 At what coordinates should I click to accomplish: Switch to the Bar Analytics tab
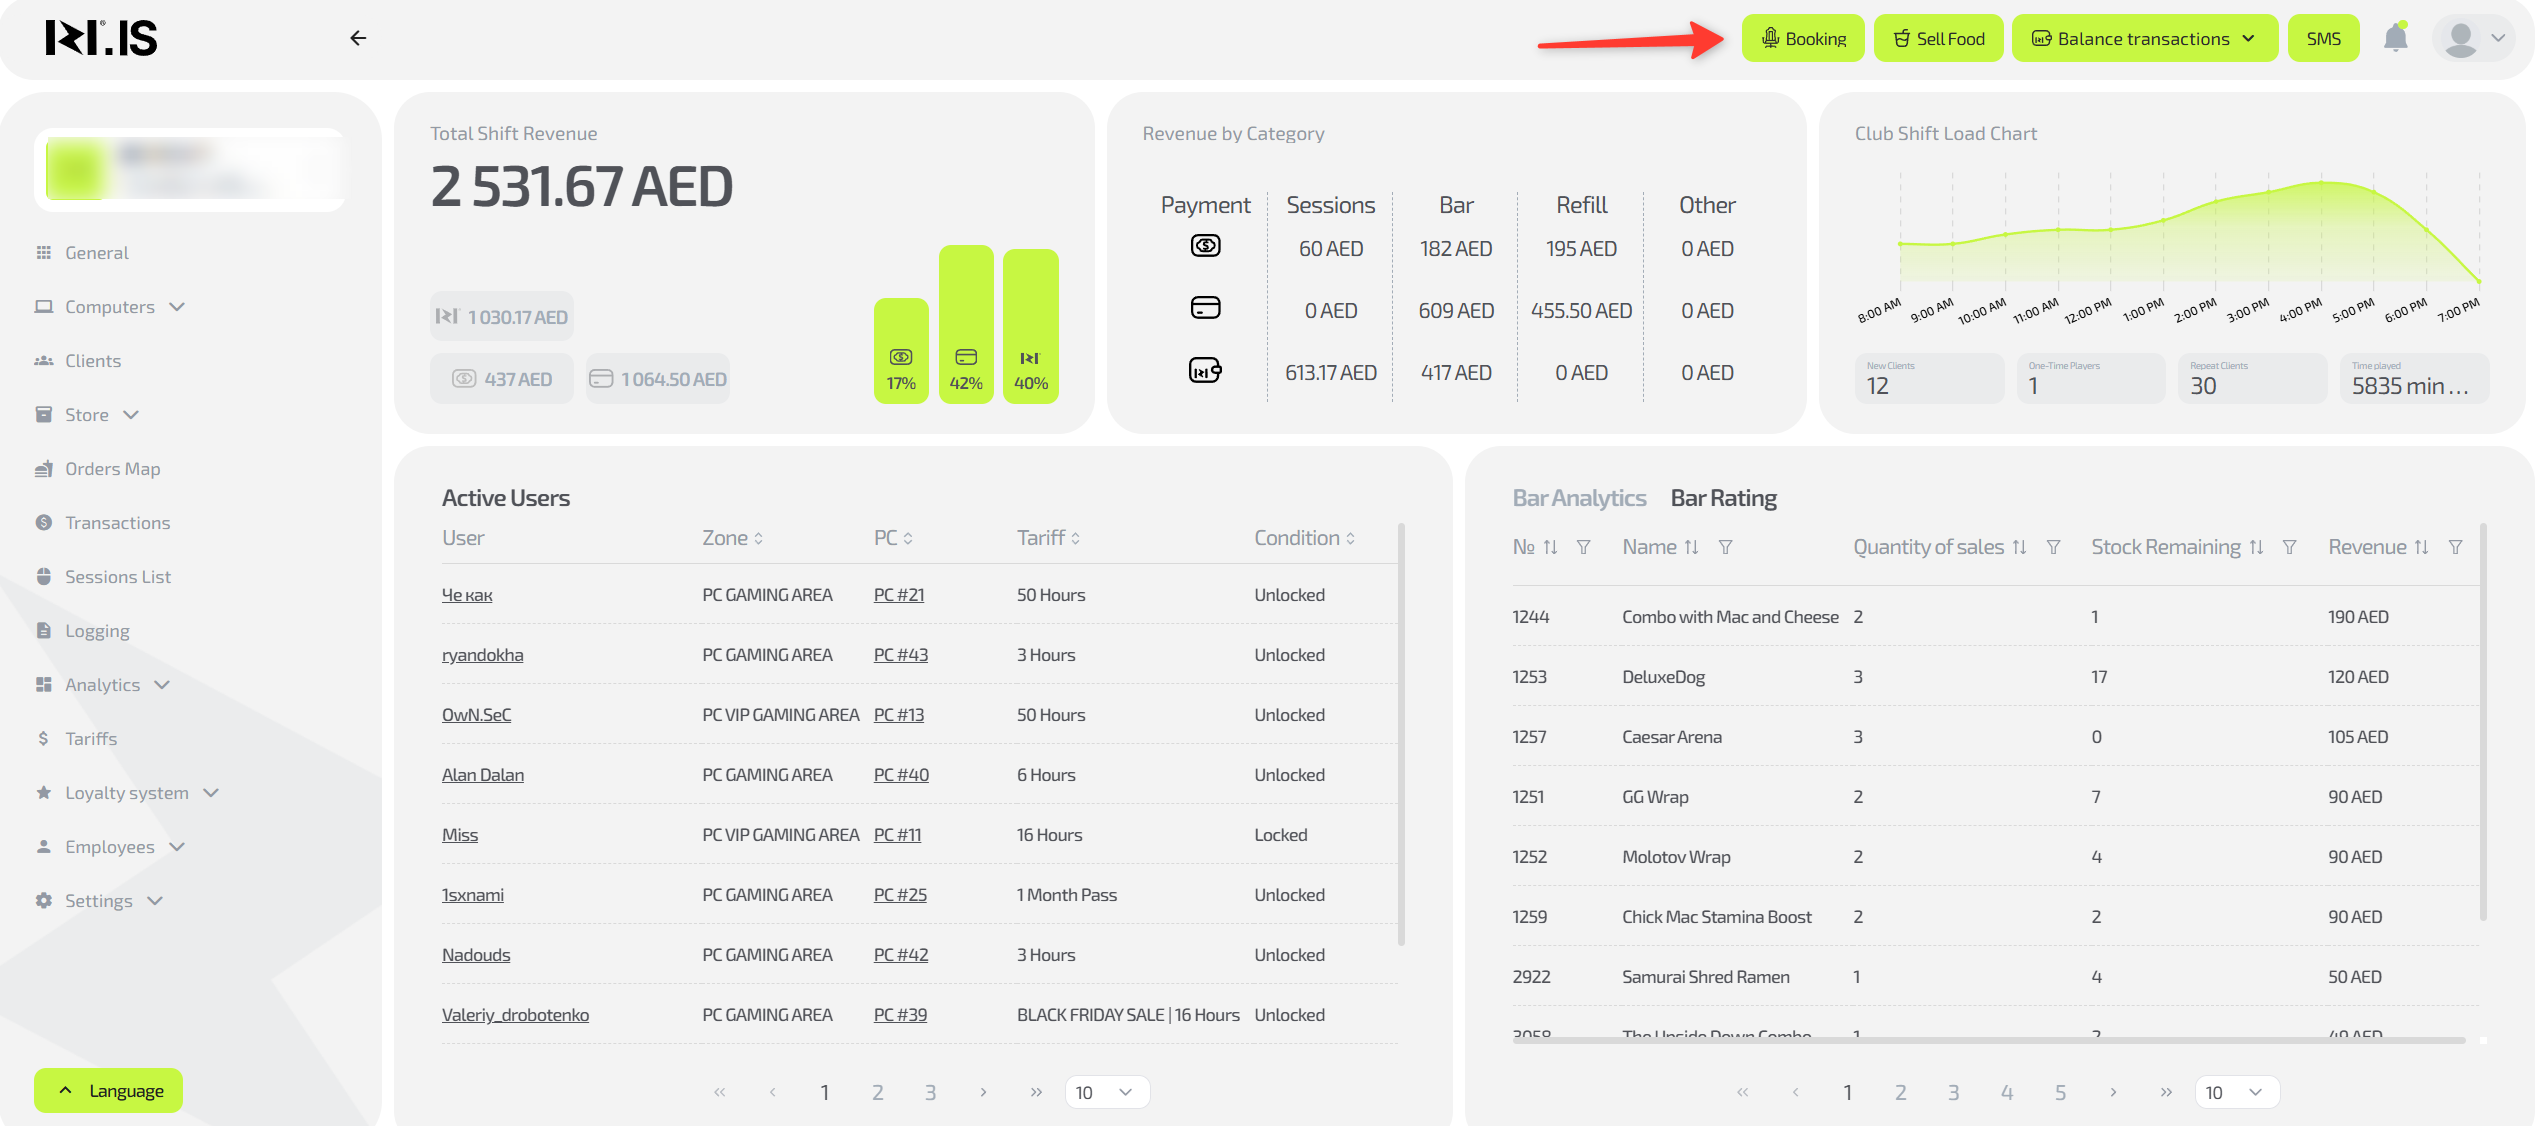(1578, 498)
